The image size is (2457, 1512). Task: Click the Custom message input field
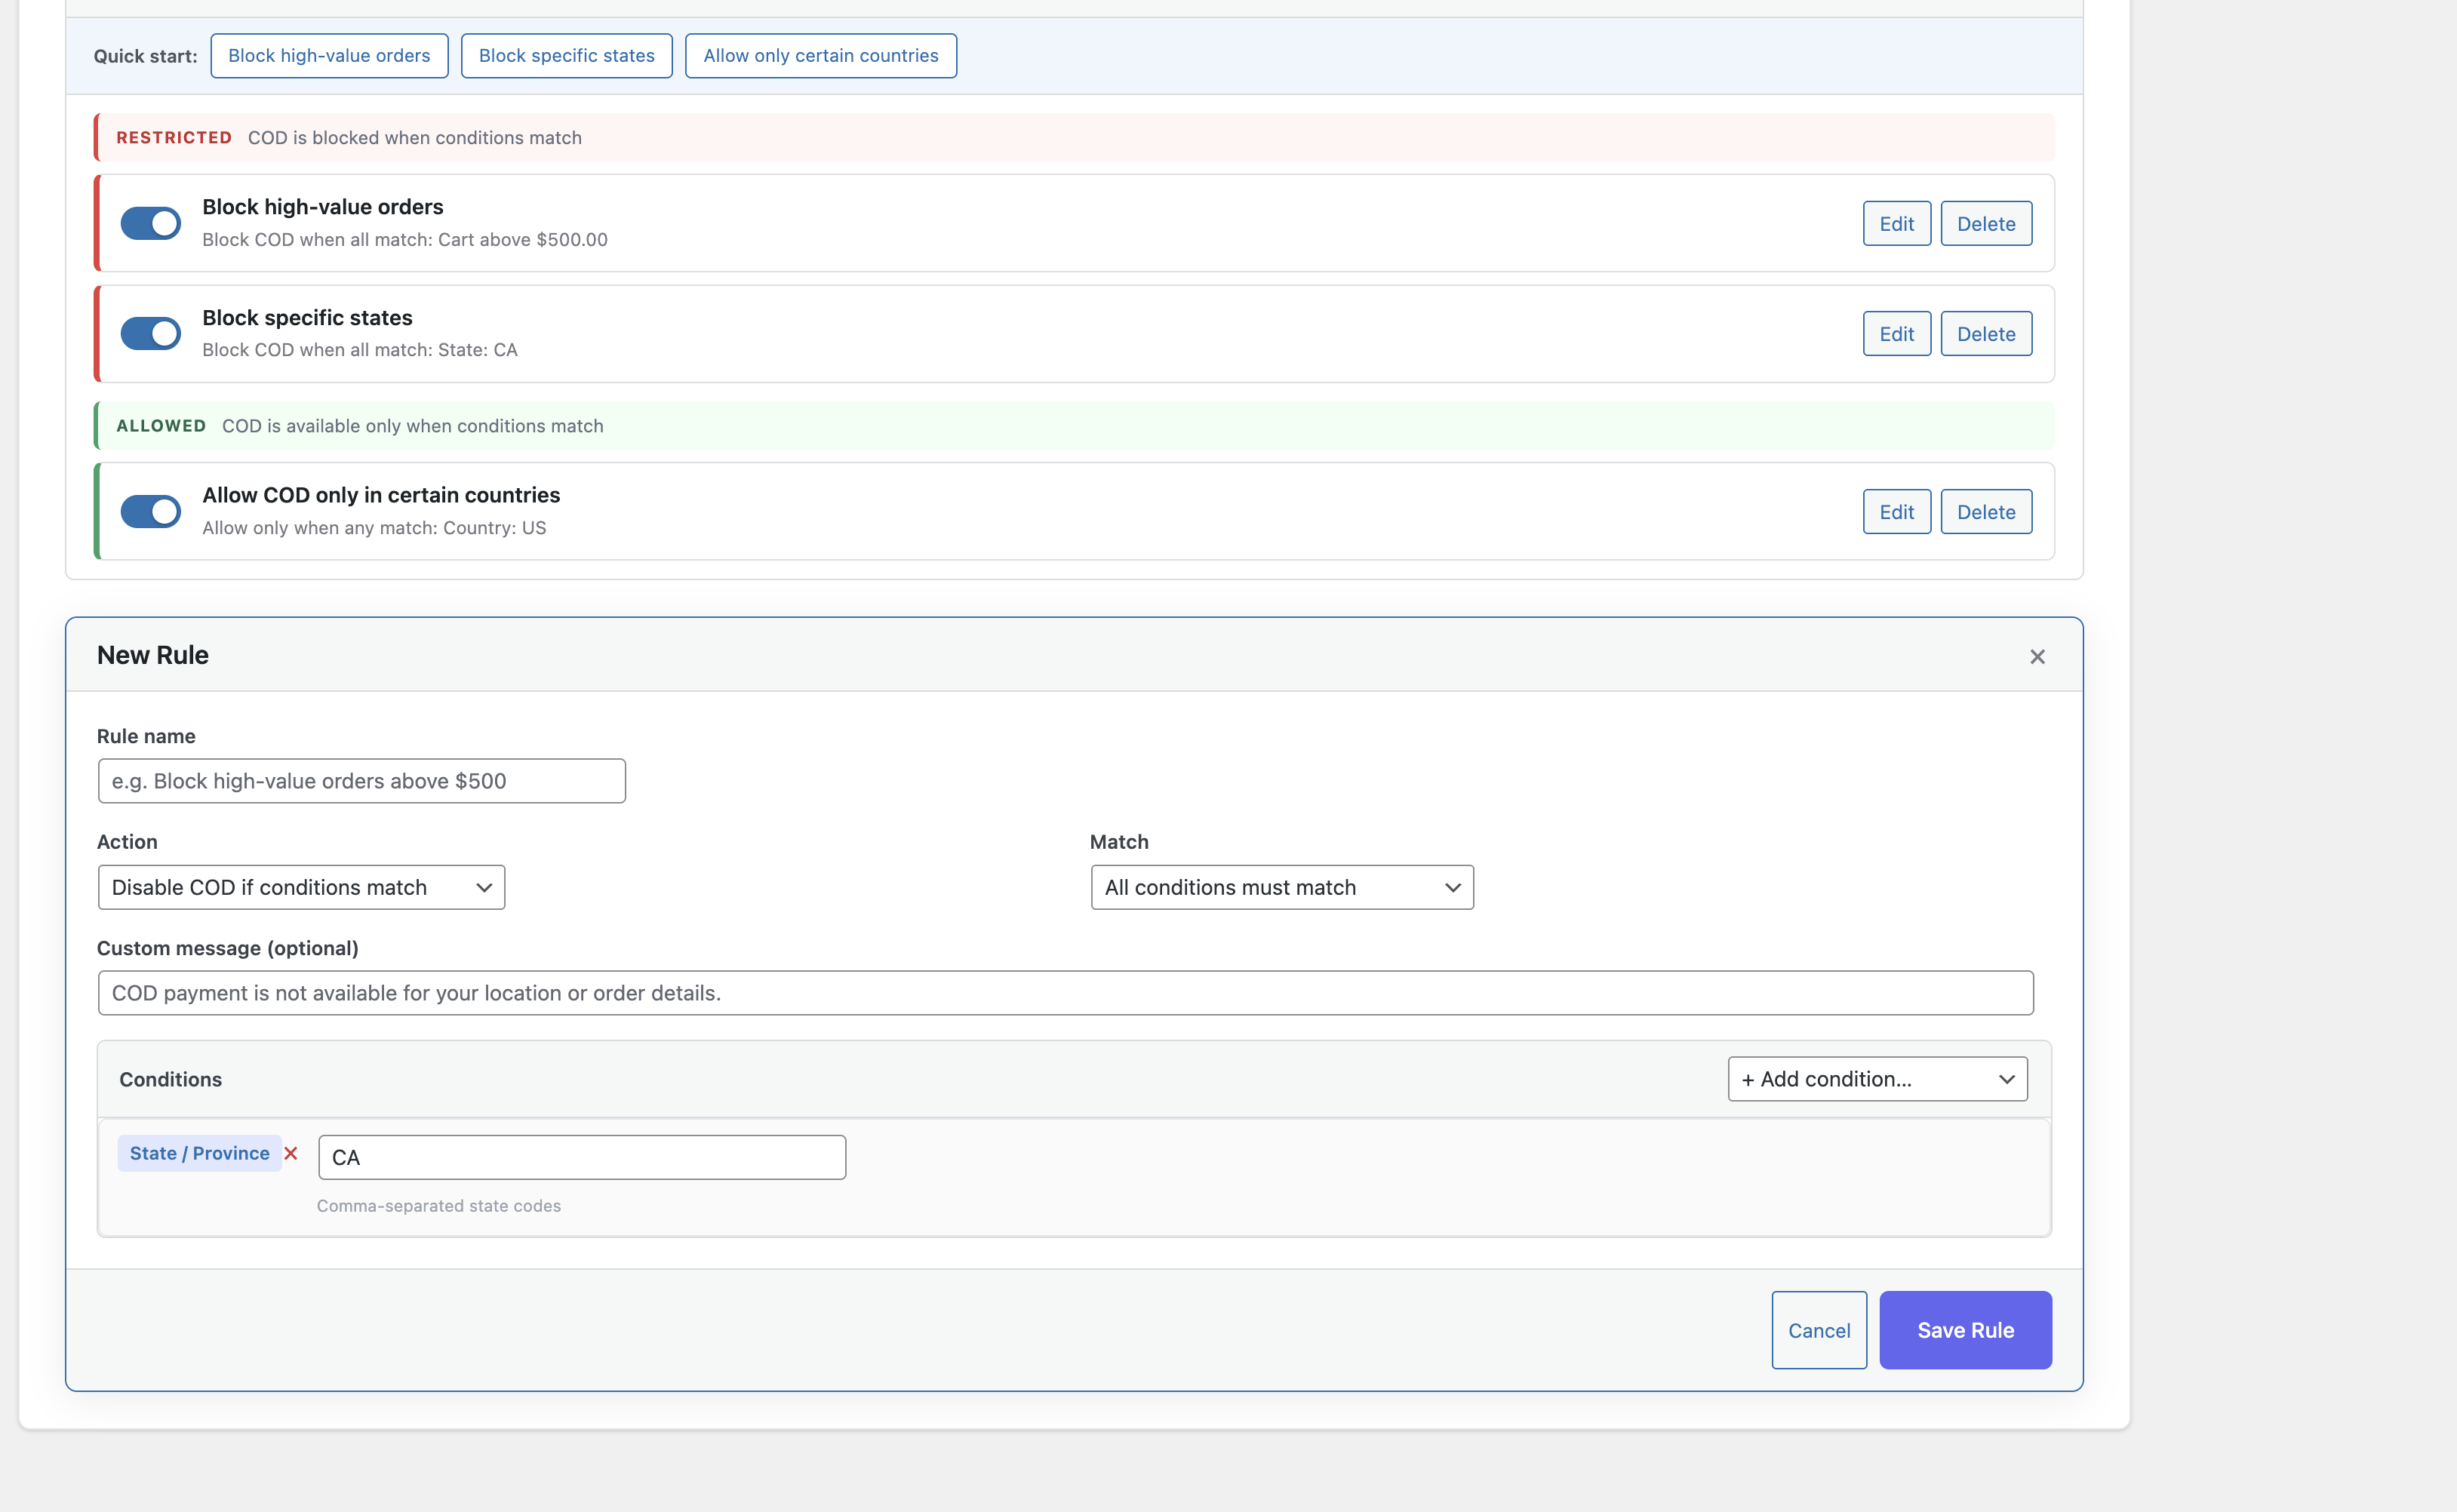[1064, 993]
